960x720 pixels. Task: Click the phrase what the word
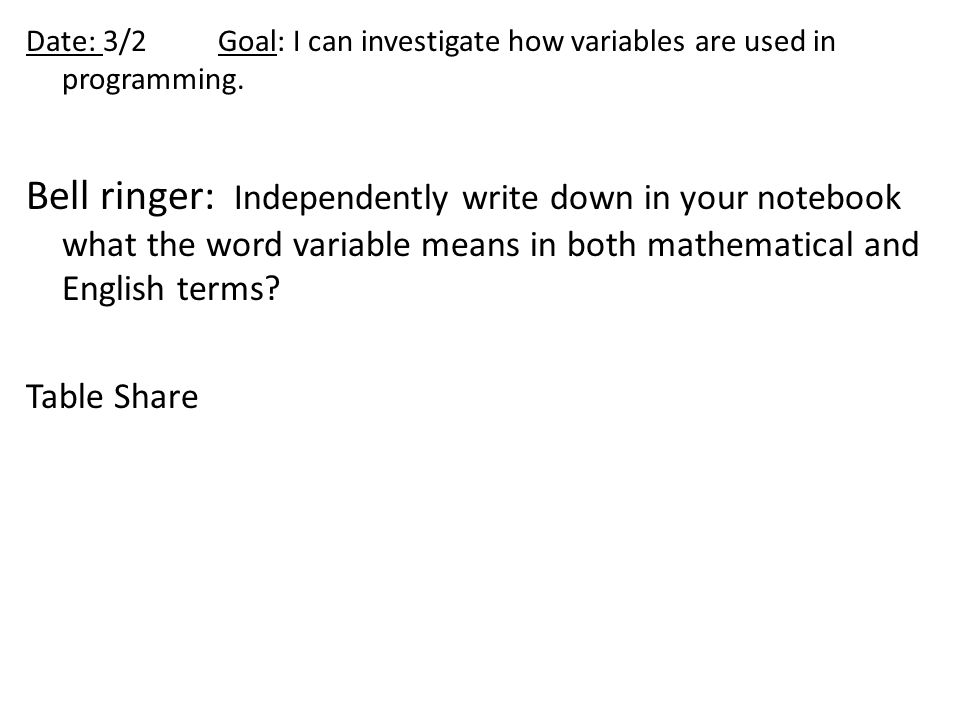[x=172, y=244]
